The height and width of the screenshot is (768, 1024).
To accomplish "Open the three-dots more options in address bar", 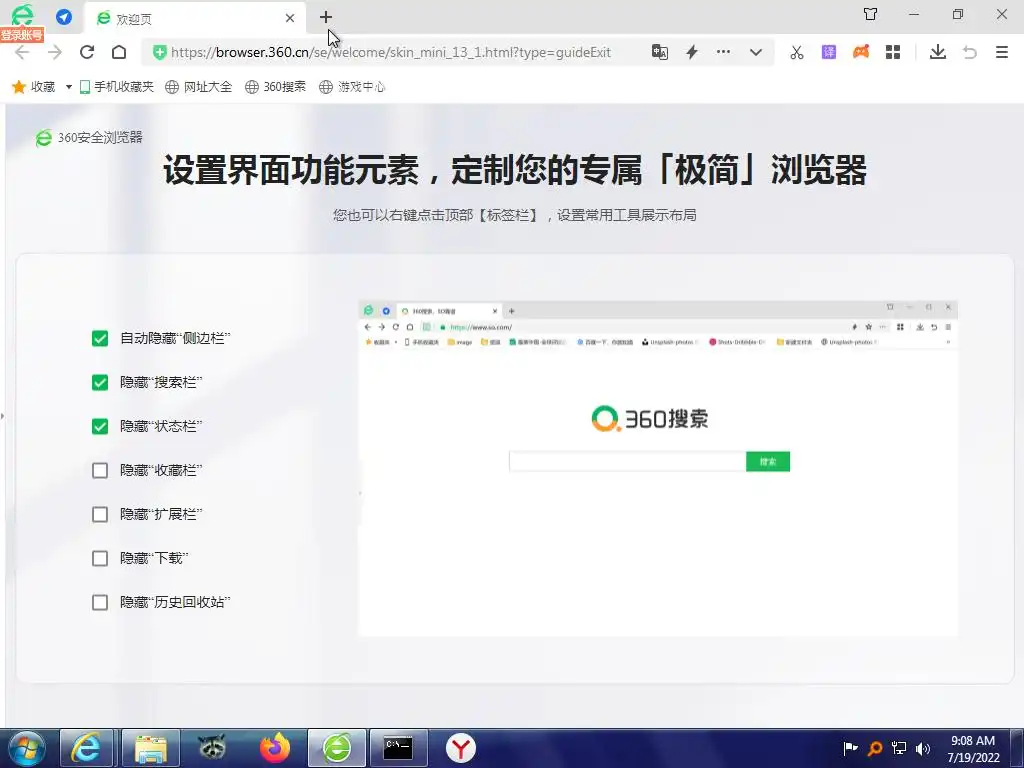I will (724, 52).
